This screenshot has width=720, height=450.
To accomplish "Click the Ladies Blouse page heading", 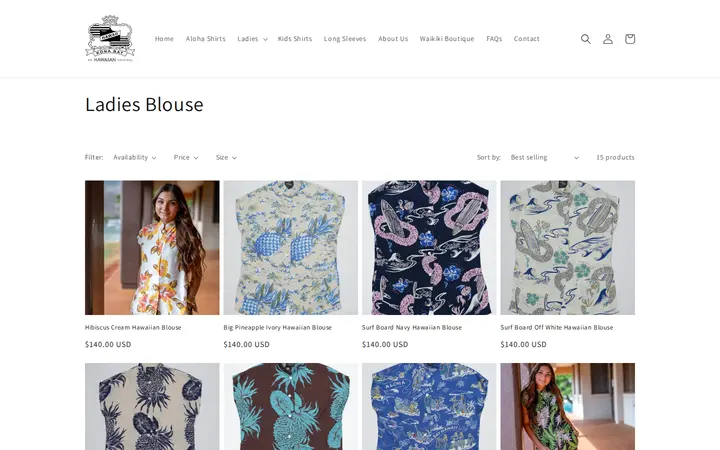I will [144, 104].
